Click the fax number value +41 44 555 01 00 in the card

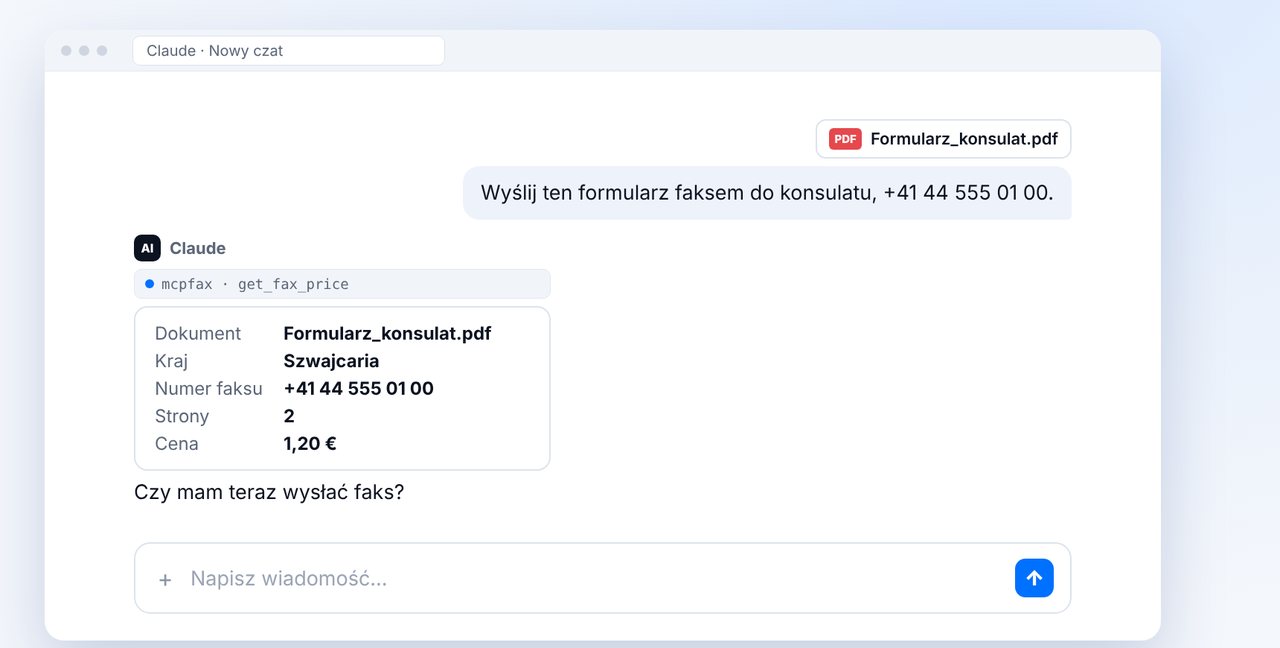[359, 388]
